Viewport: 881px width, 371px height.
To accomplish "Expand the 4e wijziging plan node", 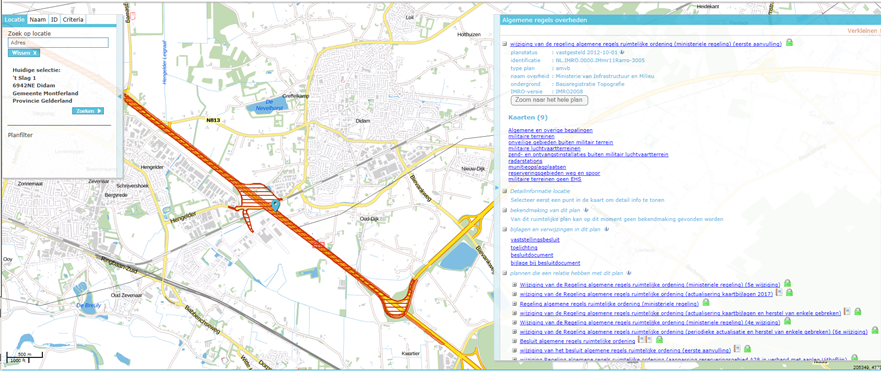I will pos(515,323).
